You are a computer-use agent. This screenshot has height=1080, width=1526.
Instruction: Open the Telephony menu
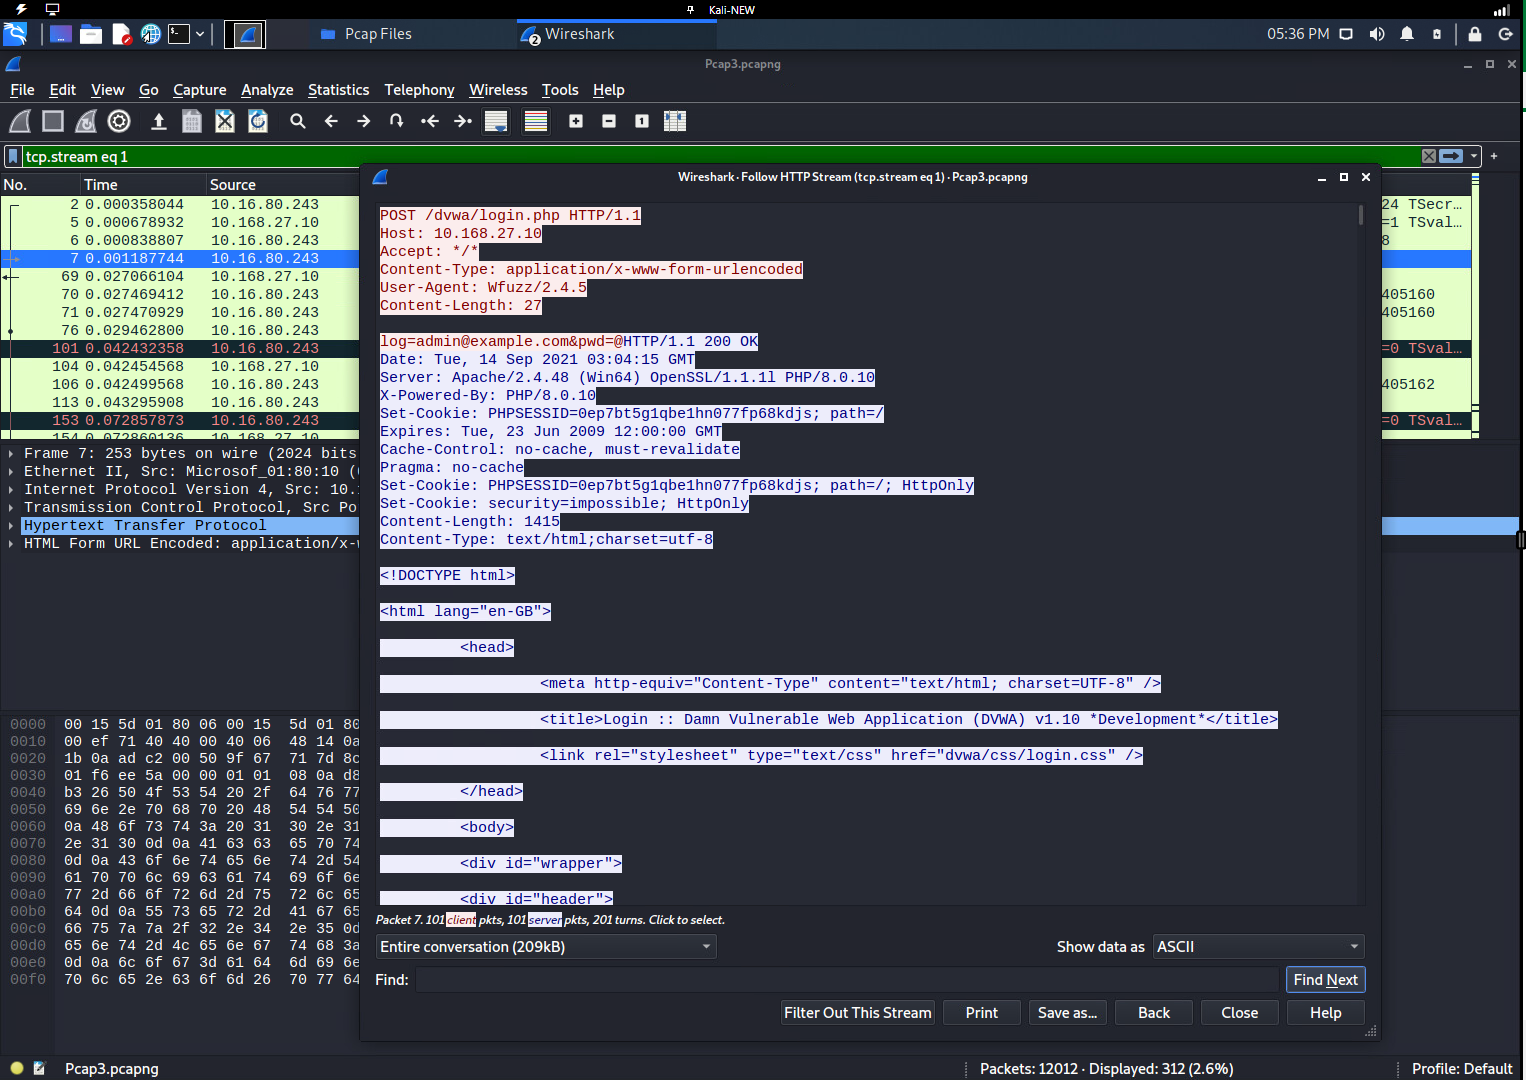pos(419,90)
